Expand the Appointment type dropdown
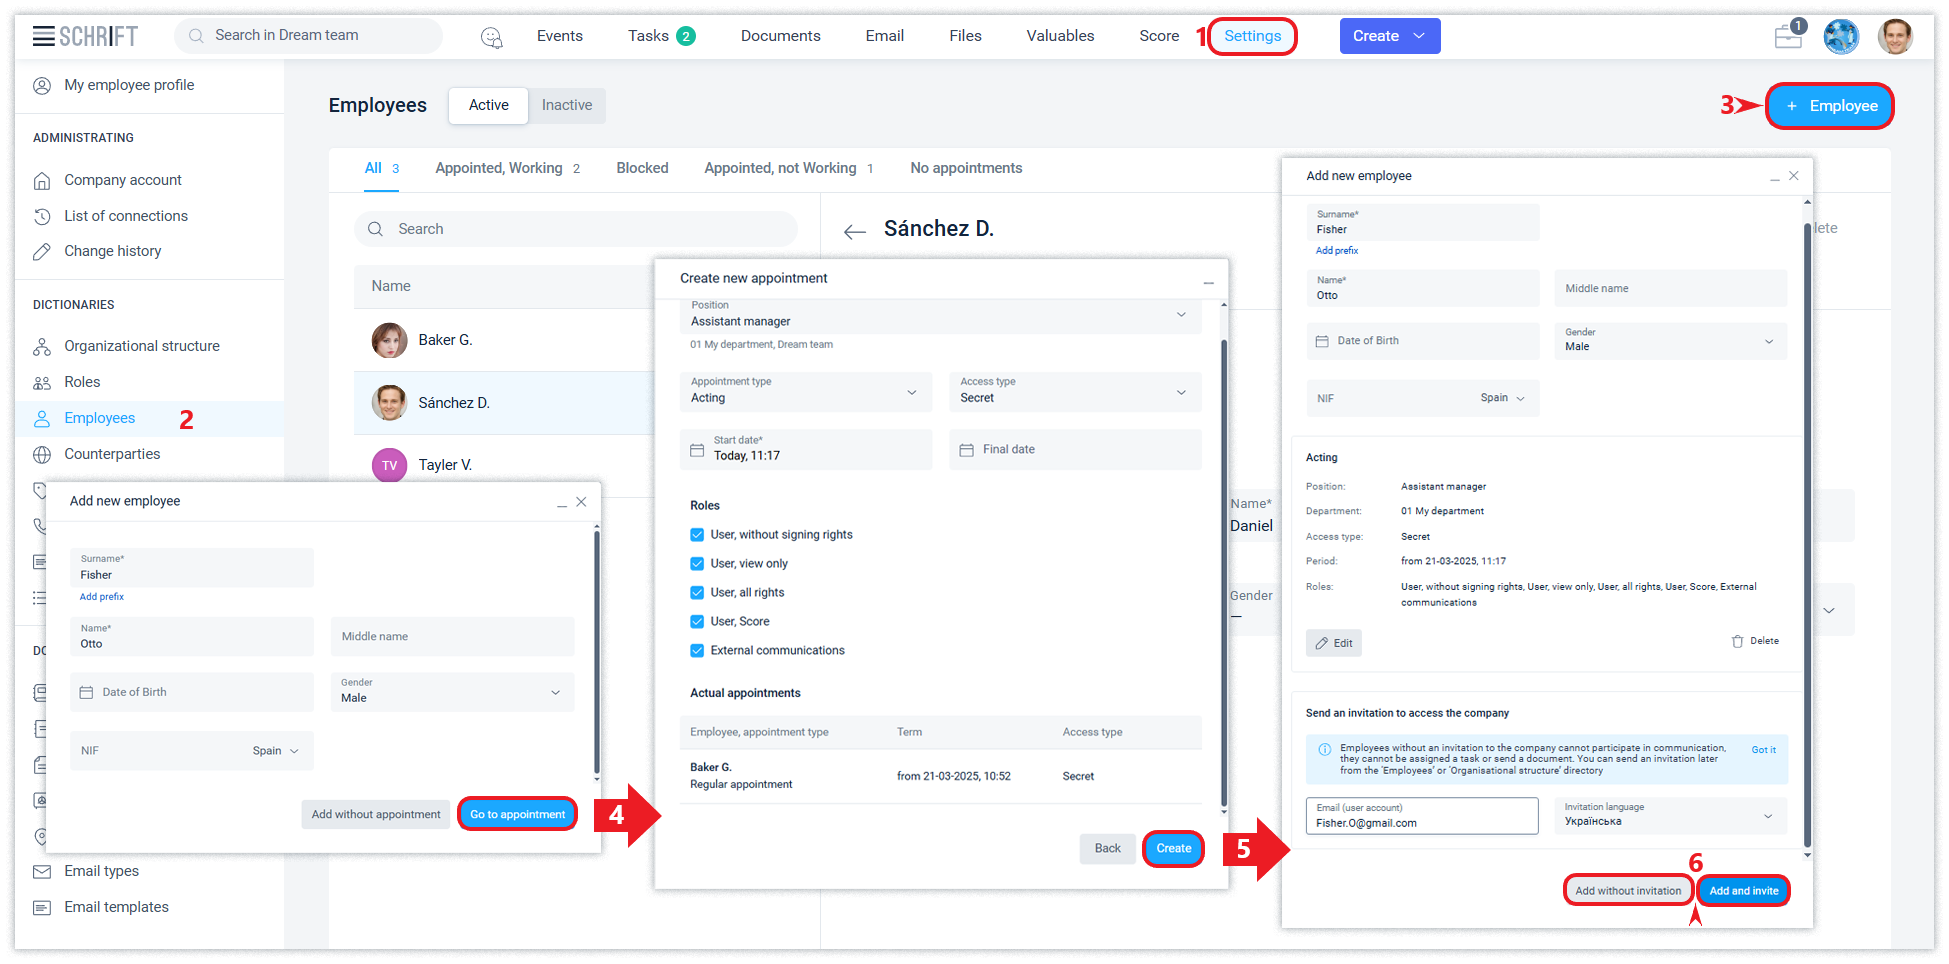1949x964 pixels. click(x=805, y=391)
